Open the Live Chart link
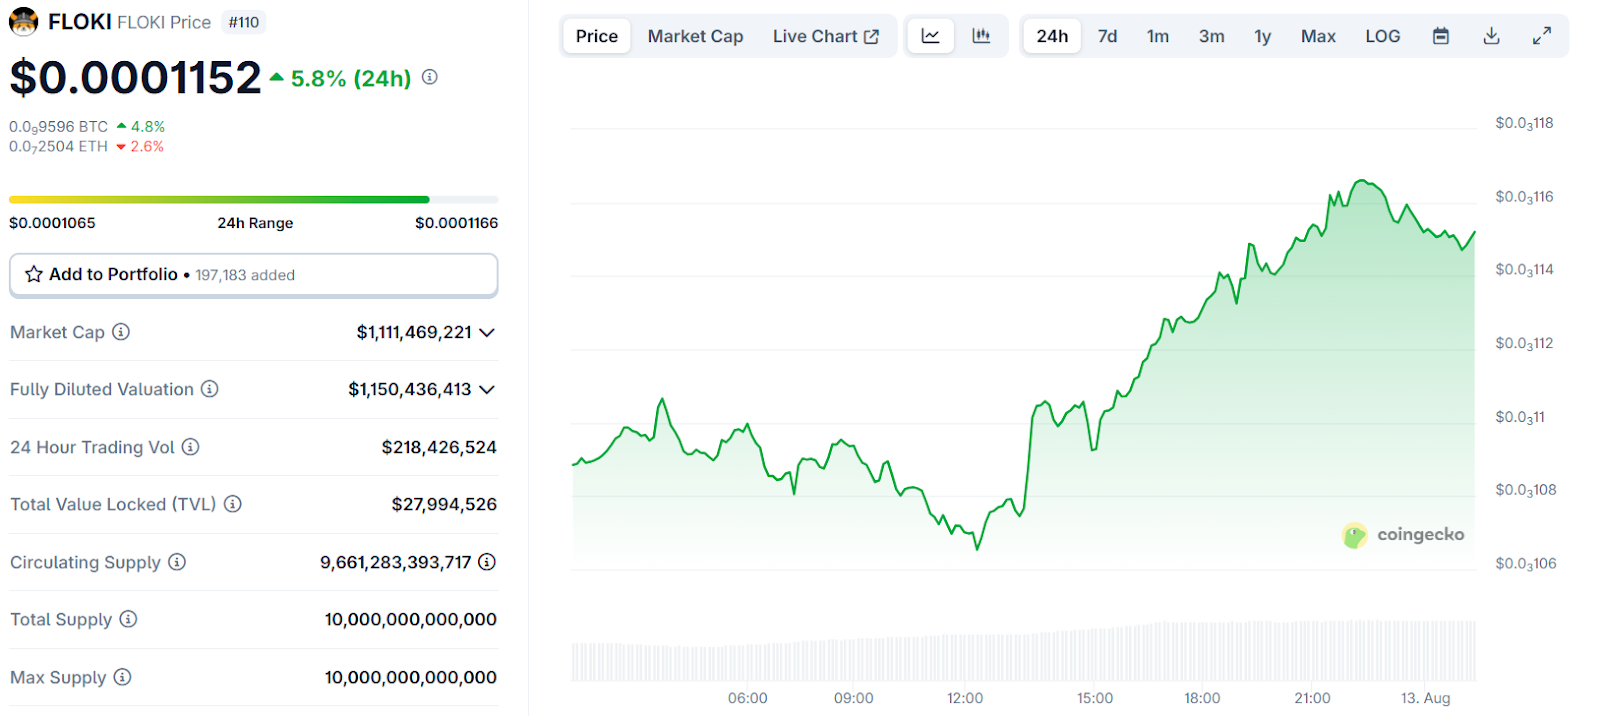Screen dimensions: 1600x716 point(825,36)
